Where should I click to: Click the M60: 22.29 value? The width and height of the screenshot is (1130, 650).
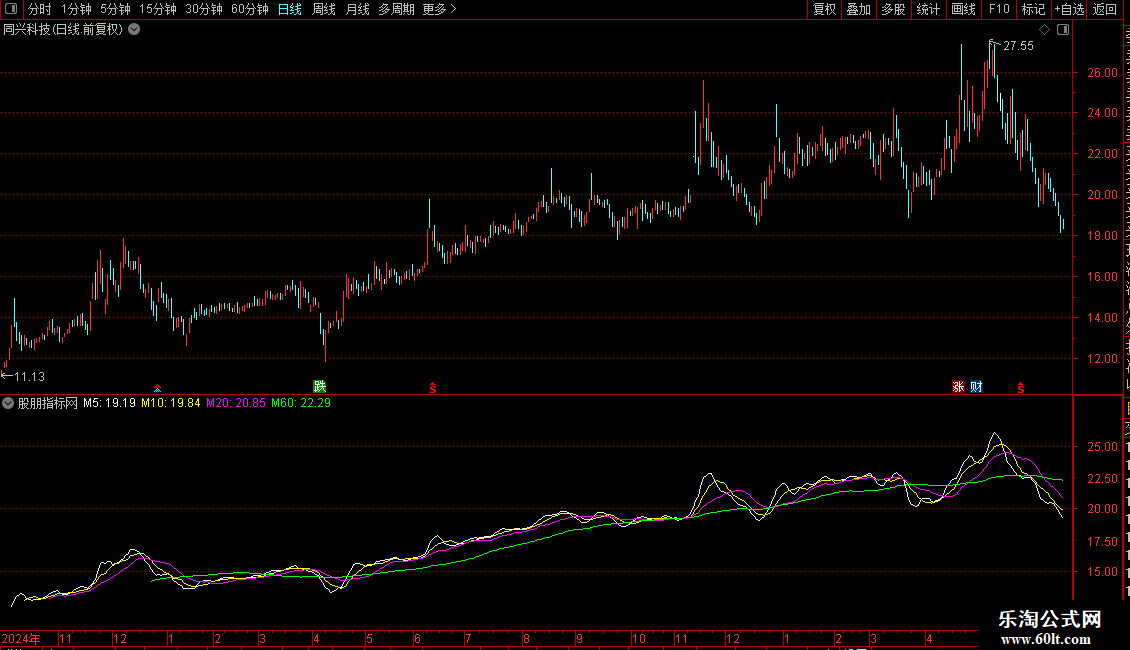pyautogui.click(x=301, y=404)
